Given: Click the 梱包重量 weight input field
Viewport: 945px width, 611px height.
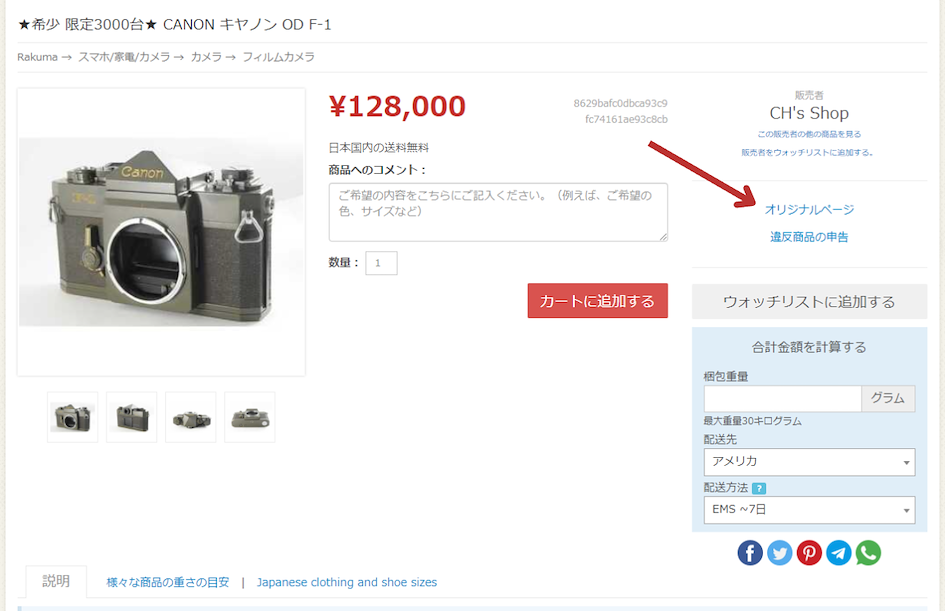Looking at the screenshot, I should [x=782, y=398].
